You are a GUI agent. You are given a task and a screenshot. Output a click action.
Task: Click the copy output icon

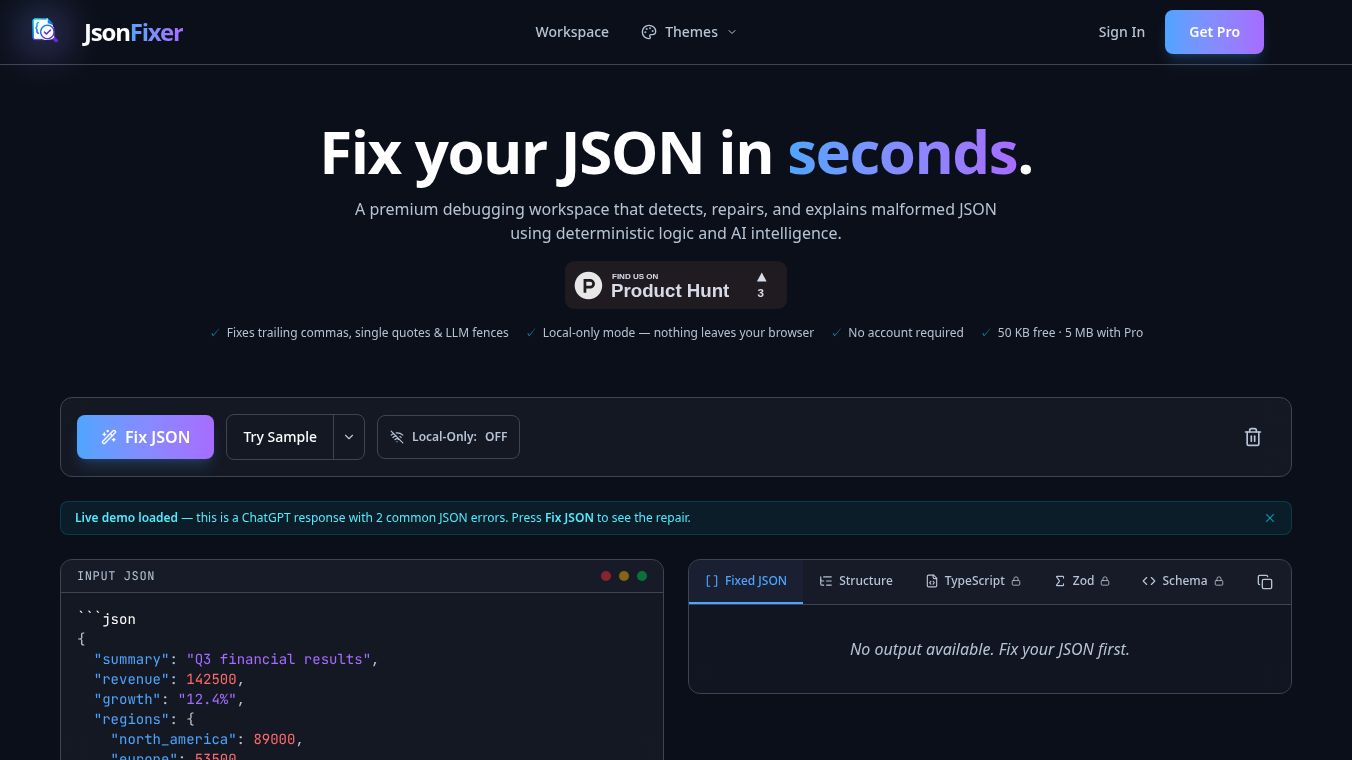click(1265, 581)
